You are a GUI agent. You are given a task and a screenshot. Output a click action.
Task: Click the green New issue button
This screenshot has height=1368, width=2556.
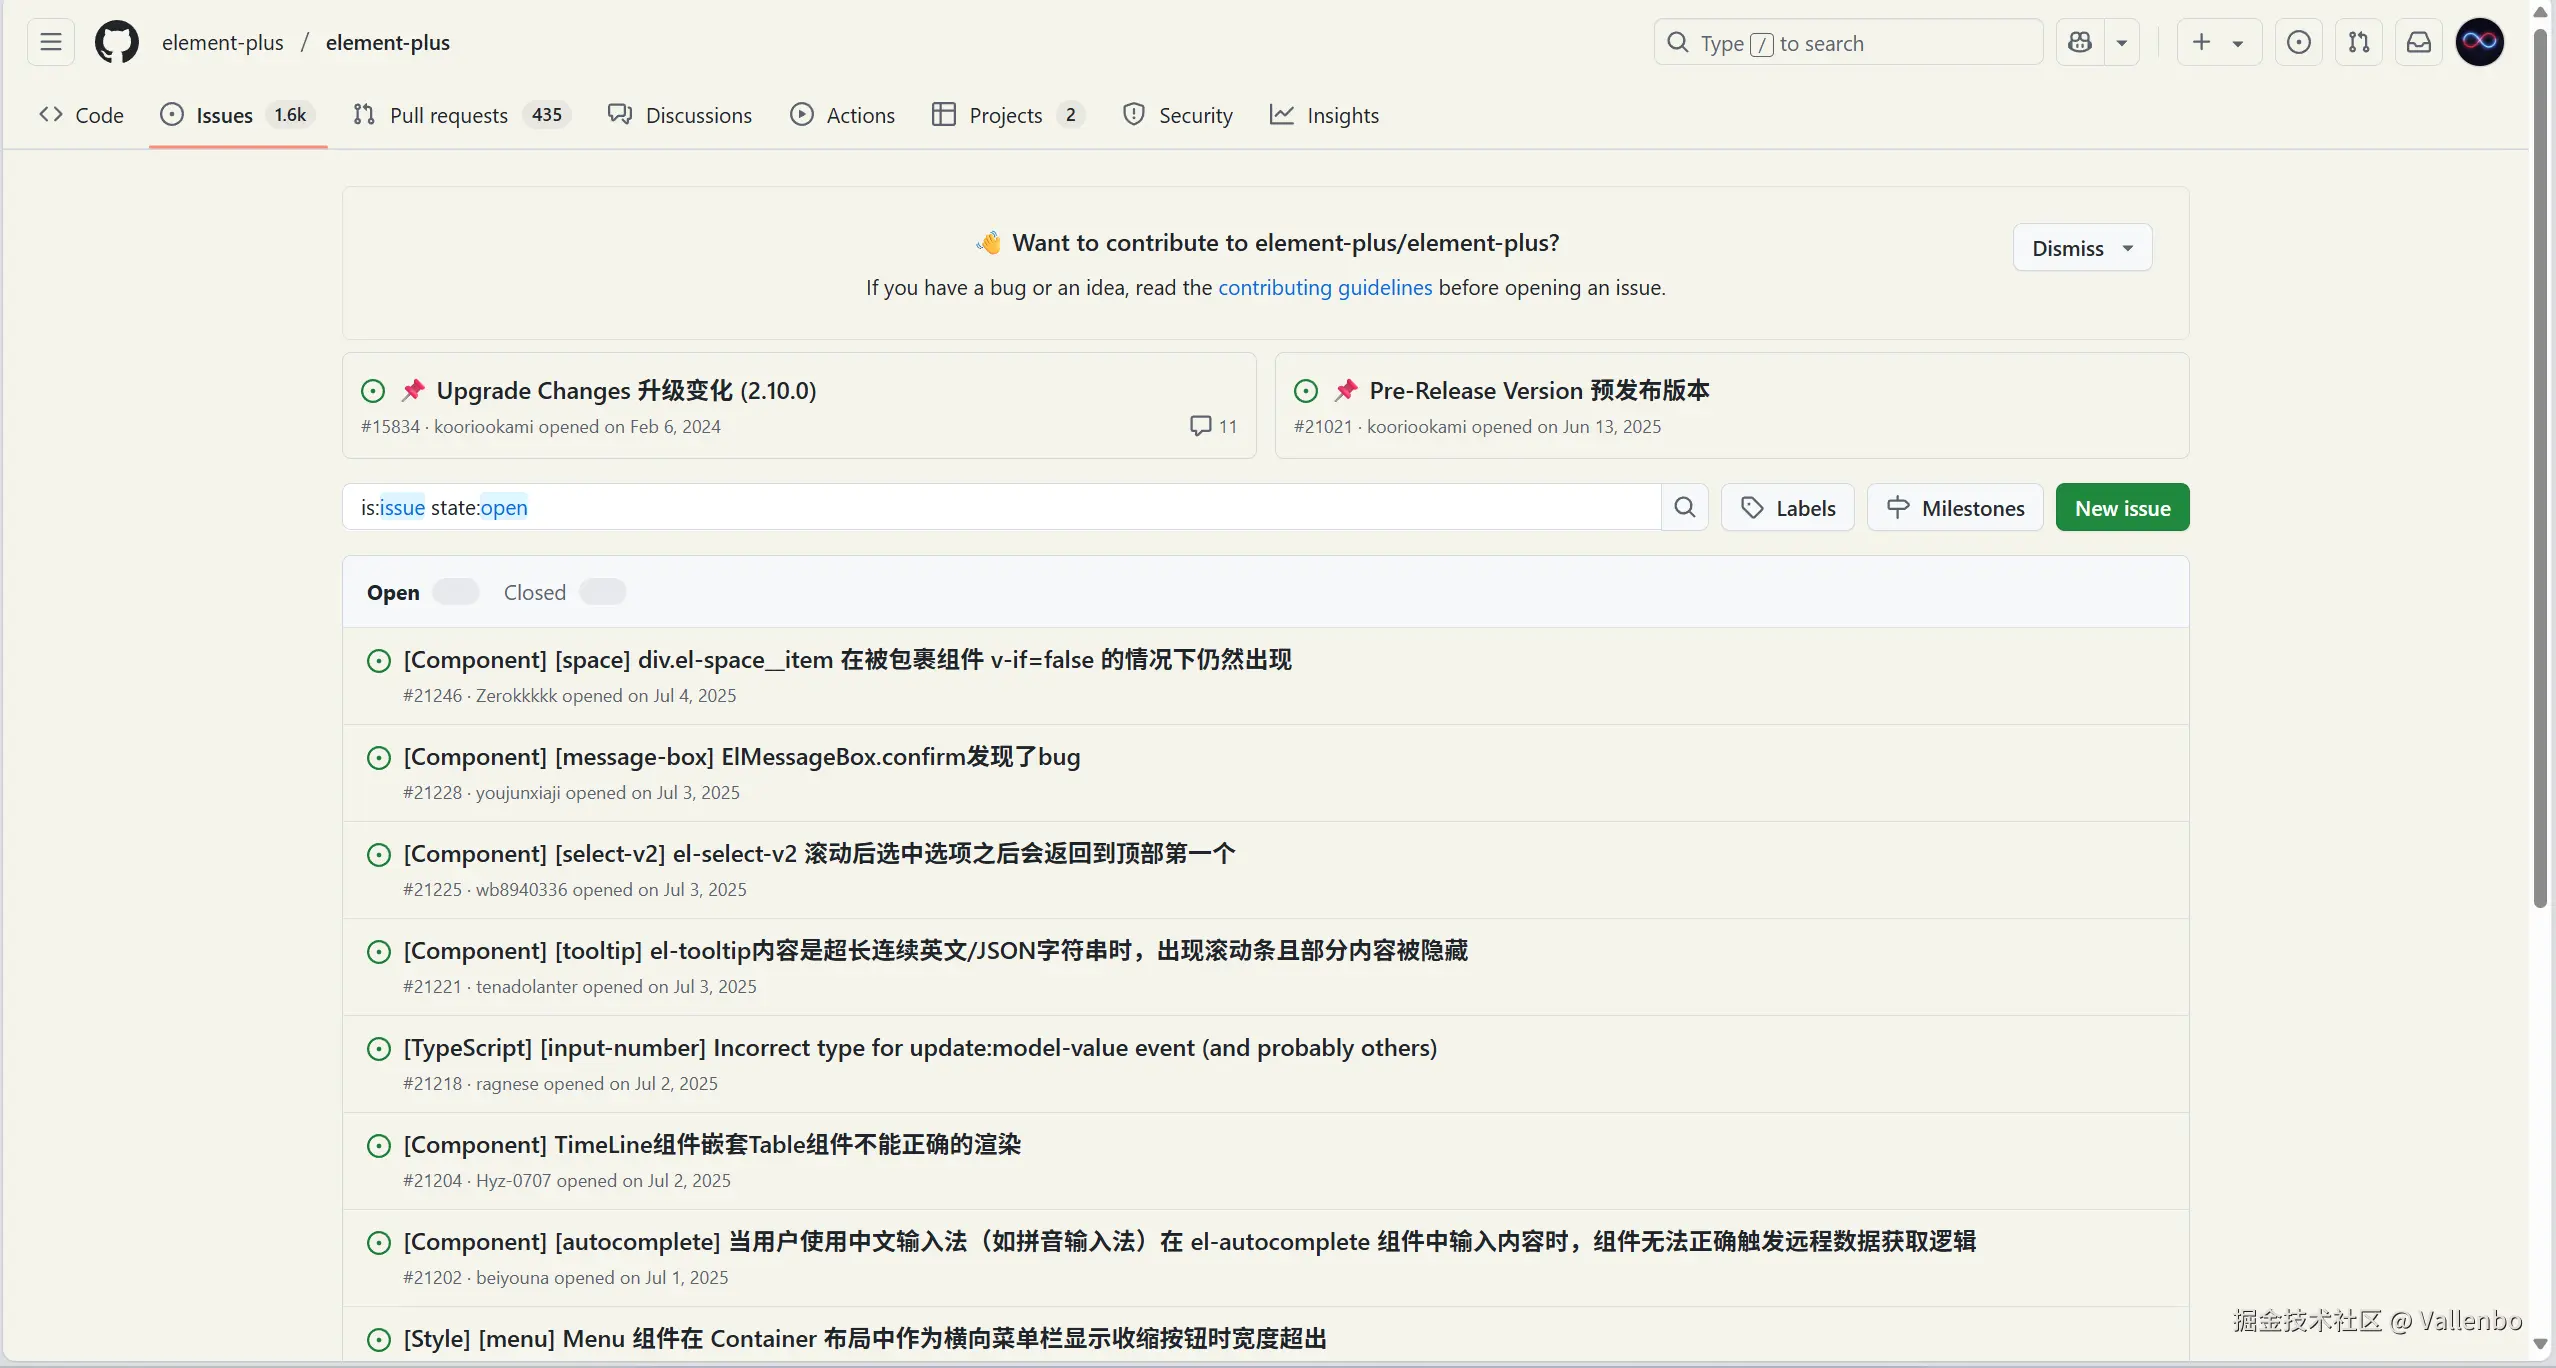2122,507
